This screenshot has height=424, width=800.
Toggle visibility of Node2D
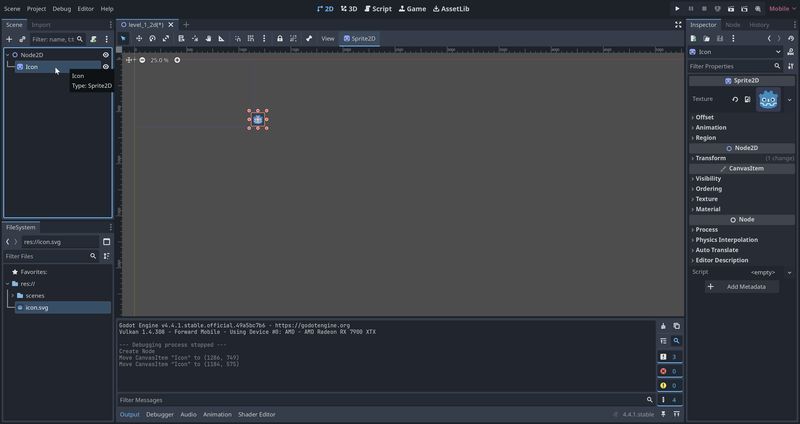coord(106,55)
